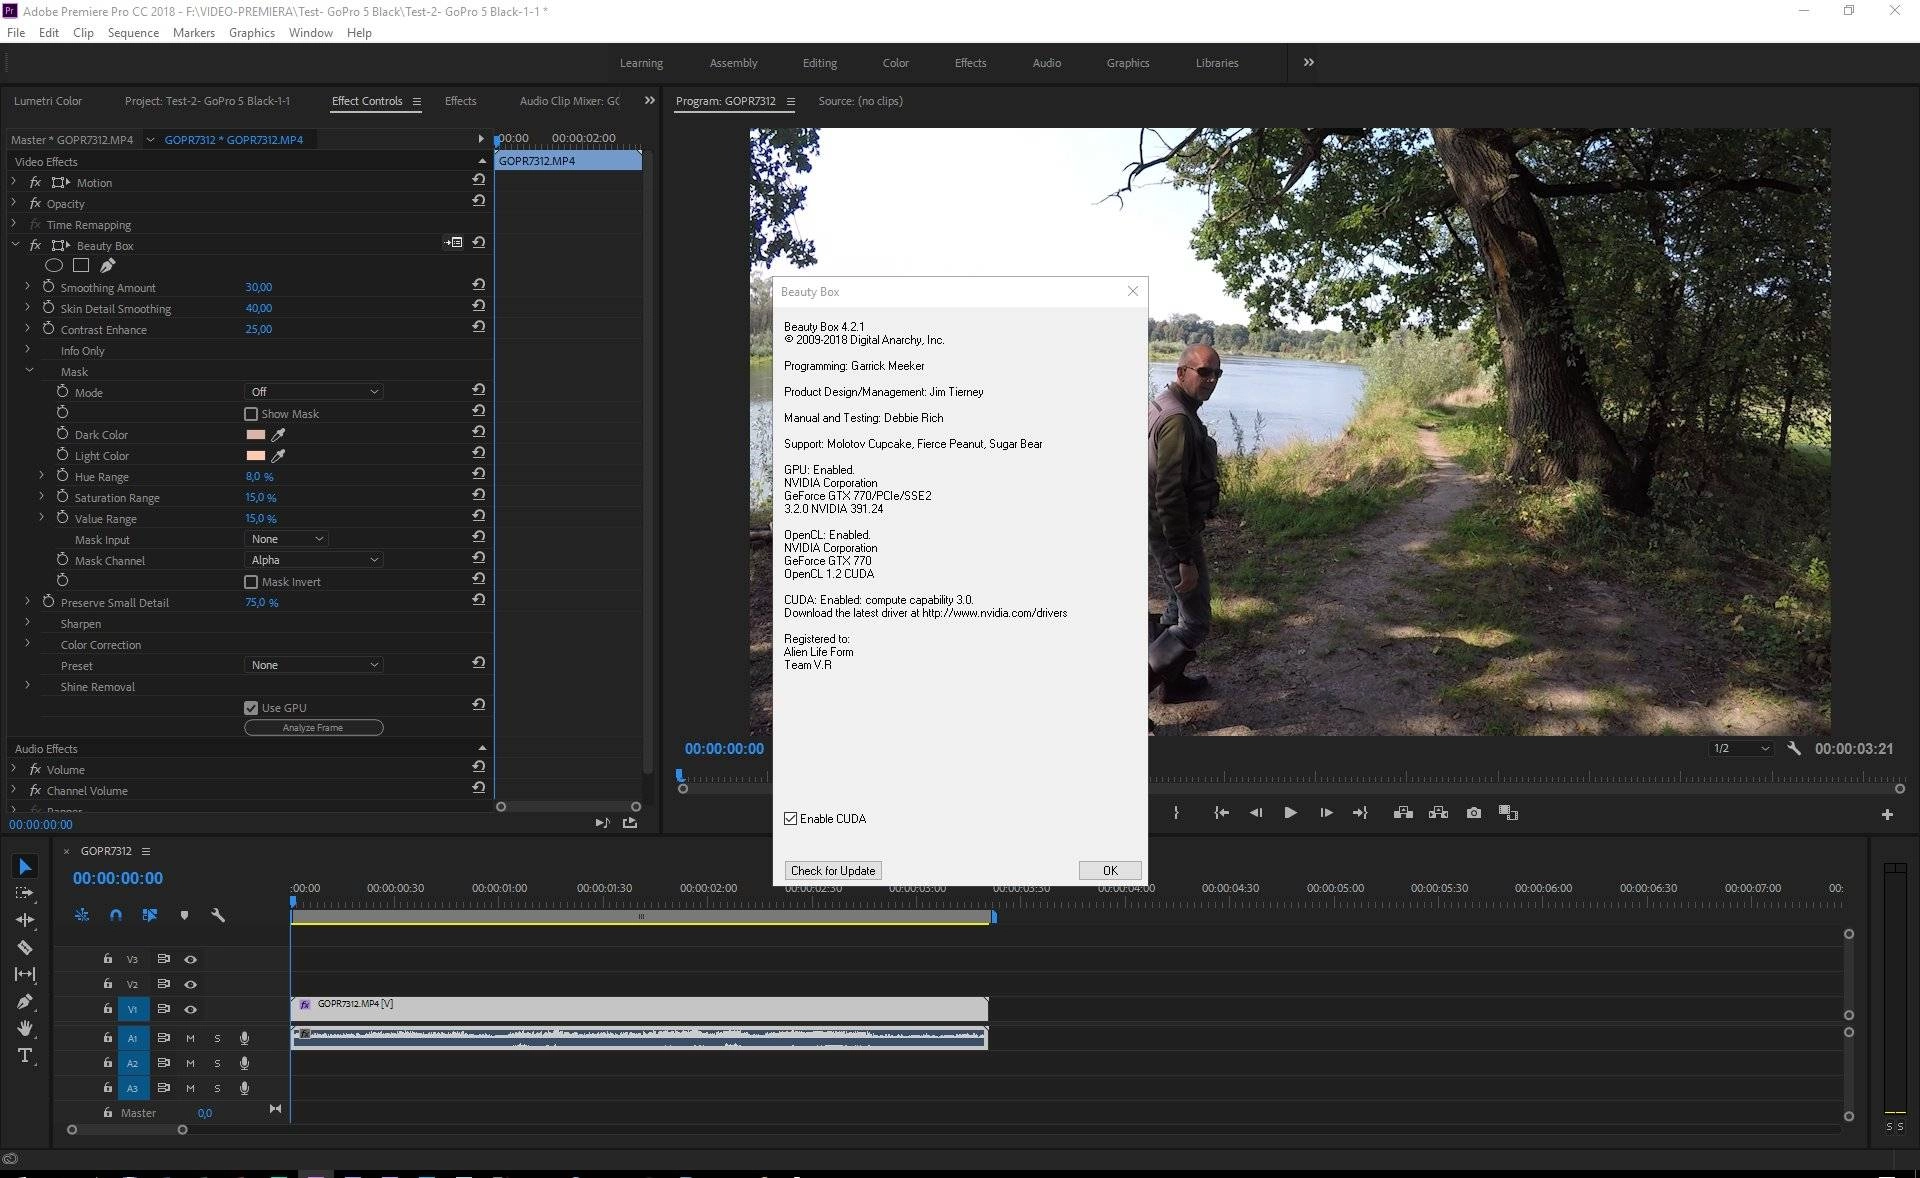
Task: Select the Ripple Edit tool
Action: coord(25,920)
